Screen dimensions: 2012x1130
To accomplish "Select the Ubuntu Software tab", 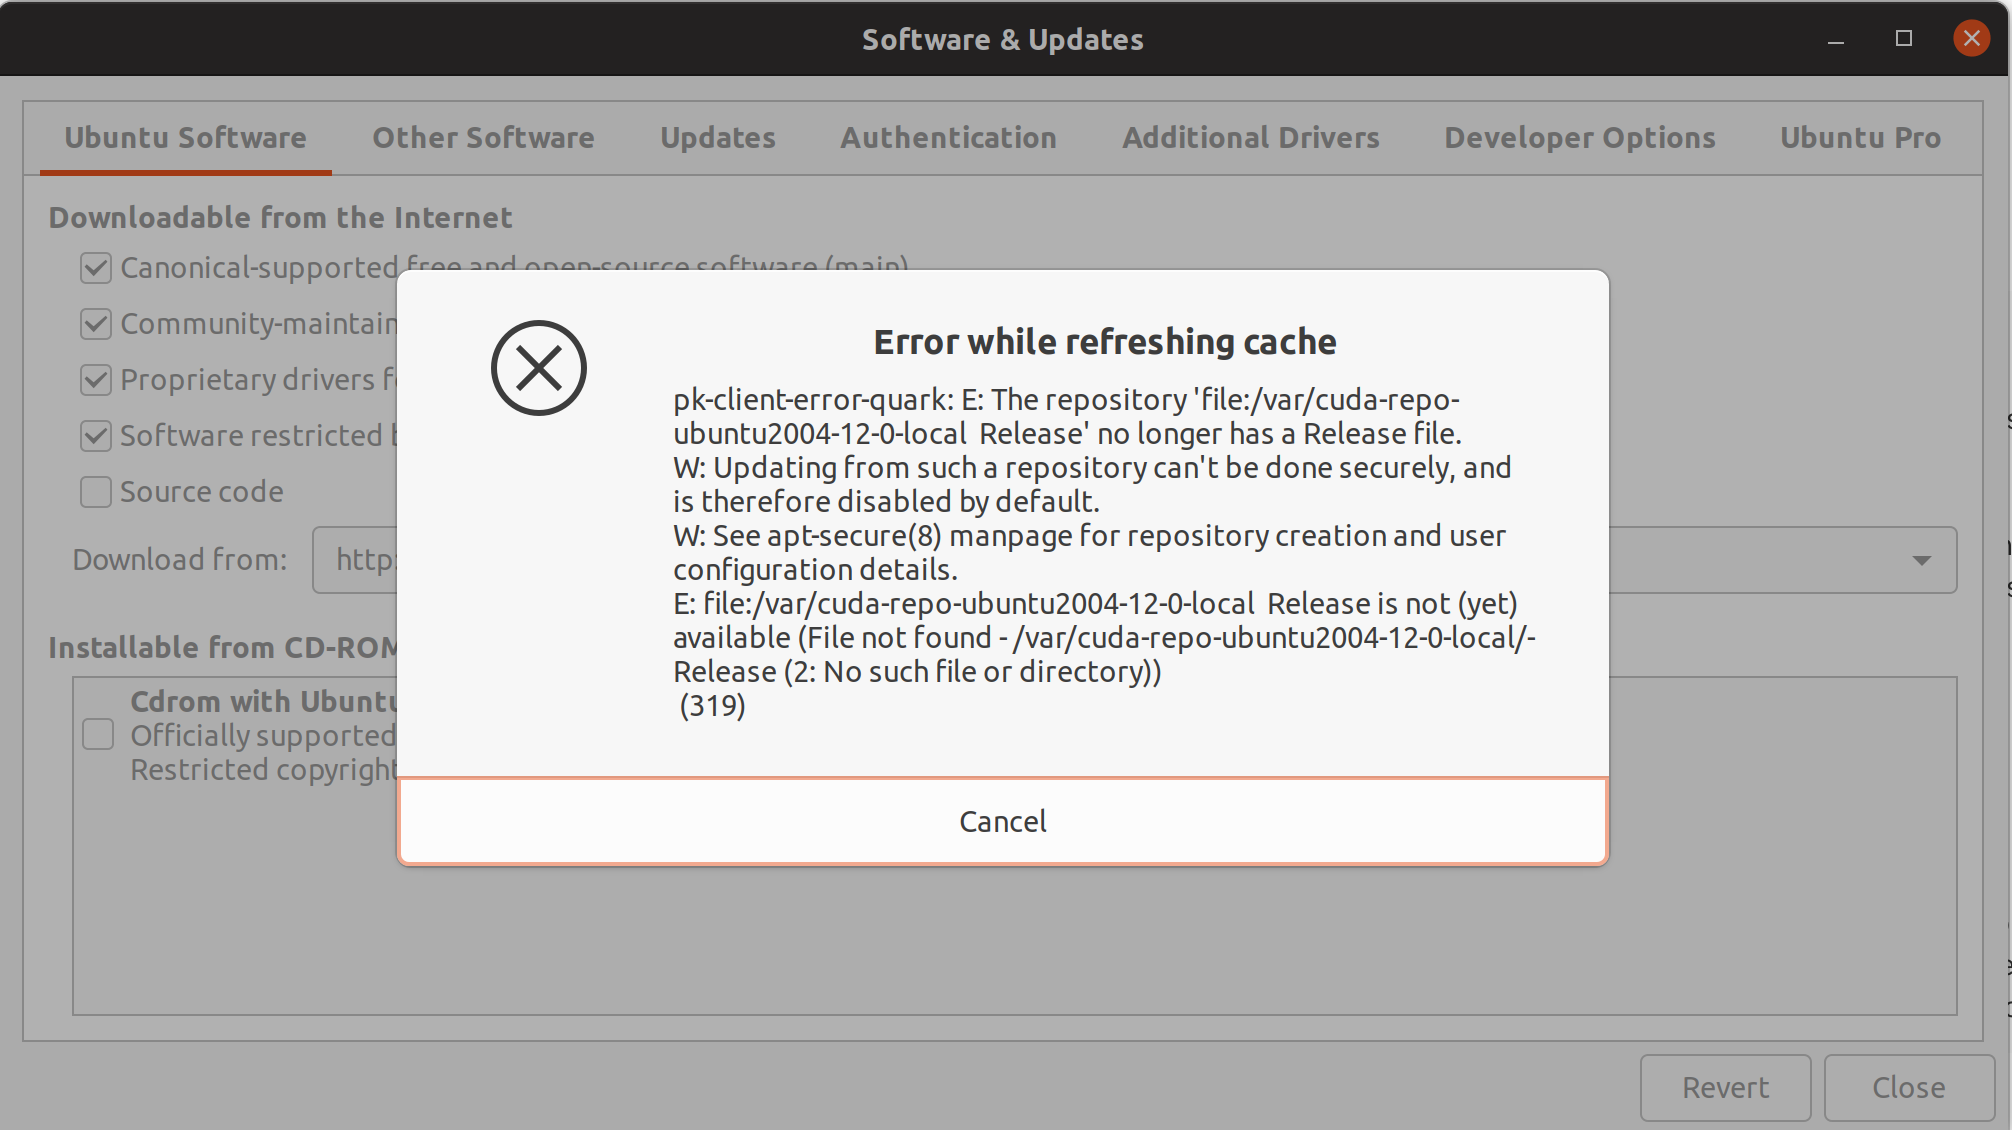I will click(x=186, y=137).
